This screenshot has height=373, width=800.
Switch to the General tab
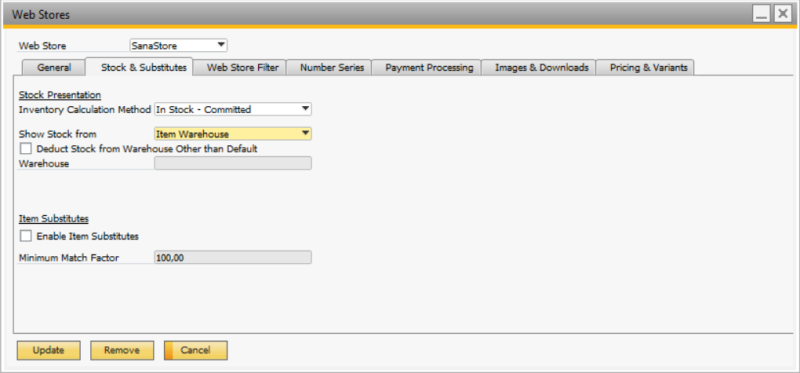point(54,67)
